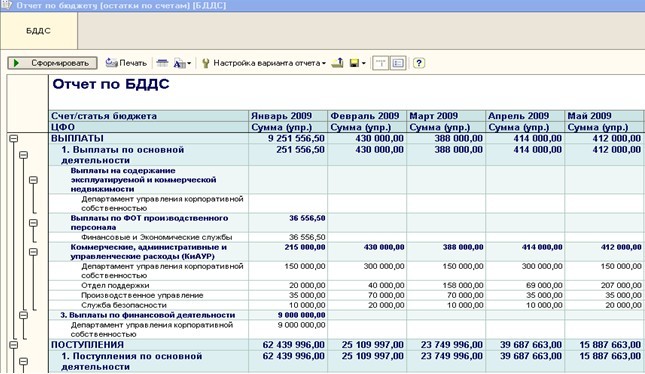Select ПОСТУПЛЕНИЯ March value 23 749 996,00
Screen dimensions: 645x374
click(452, 344)
